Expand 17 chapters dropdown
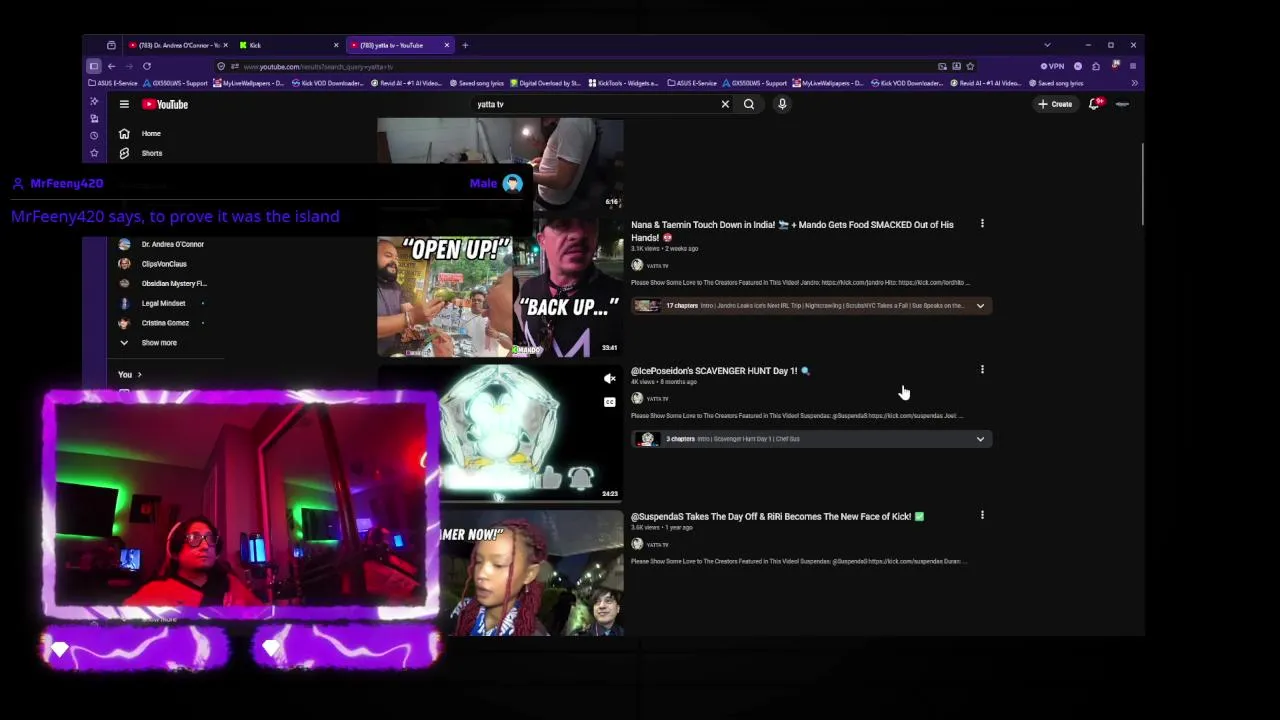This screenshot has height=720, width=1280. (x=980, y=306)
